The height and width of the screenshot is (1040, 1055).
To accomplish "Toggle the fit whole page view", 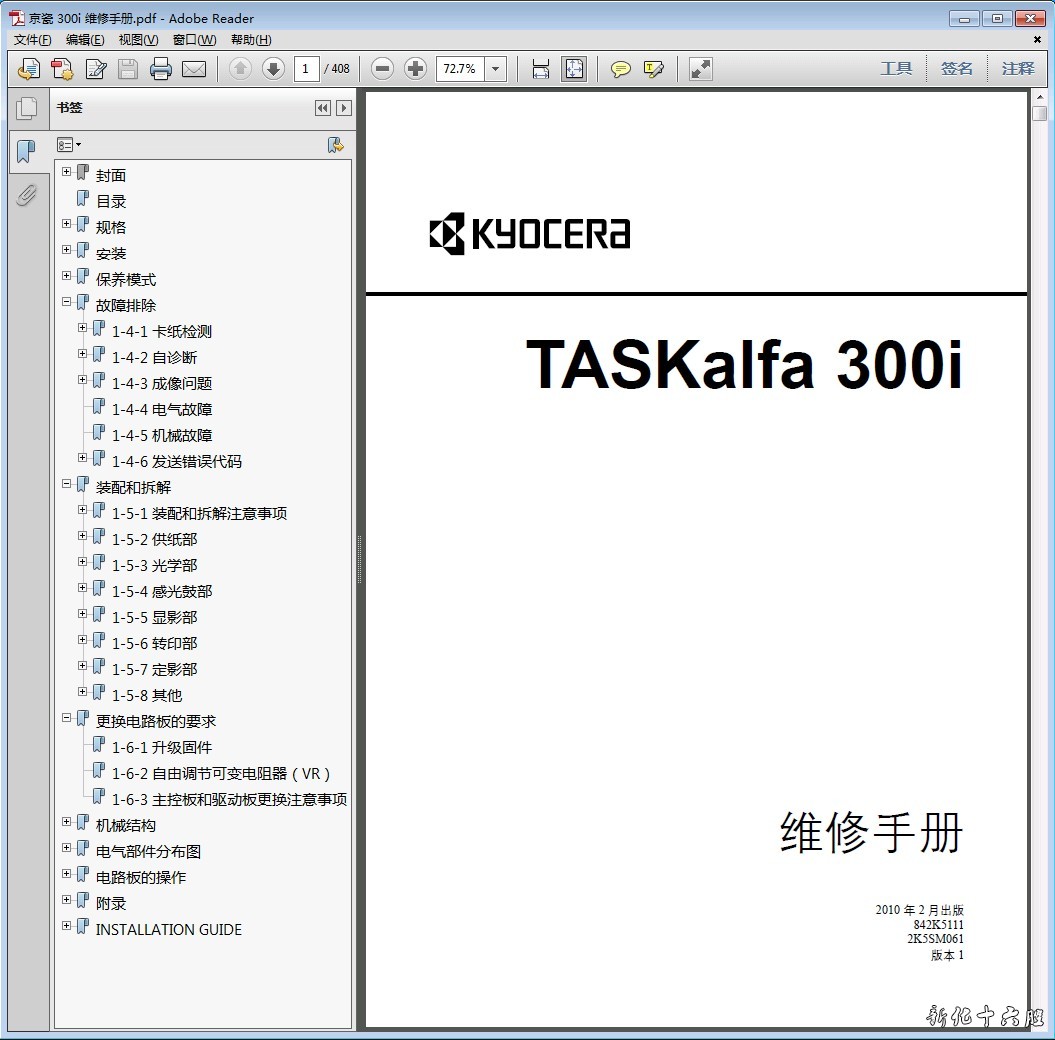I will pyautogui.click(x=574, y=69).
